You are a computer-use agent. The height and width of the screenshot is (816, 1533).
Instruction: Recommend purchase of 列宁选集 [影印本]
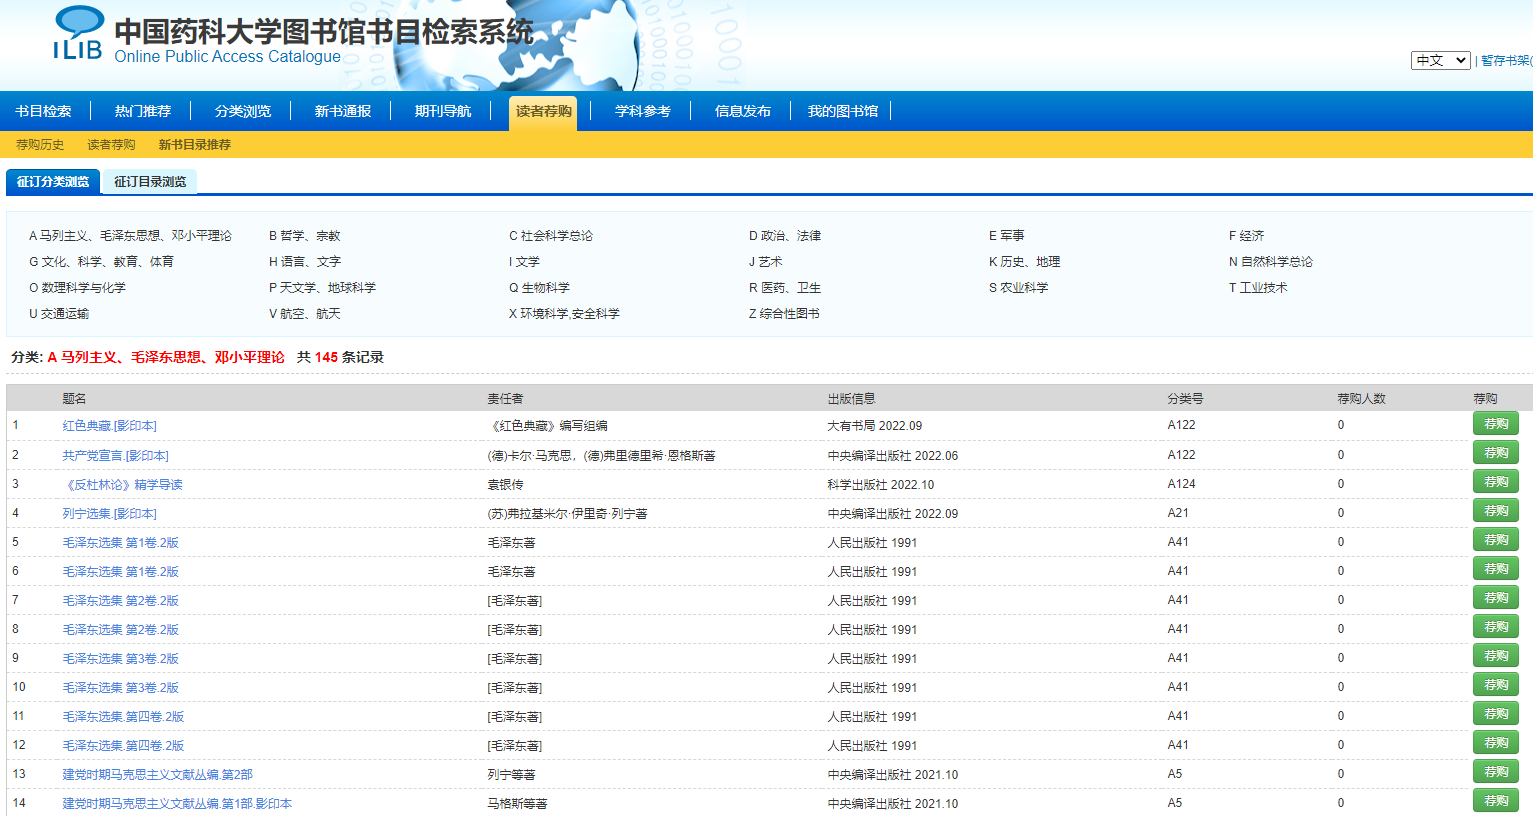tap(1495, 511)
